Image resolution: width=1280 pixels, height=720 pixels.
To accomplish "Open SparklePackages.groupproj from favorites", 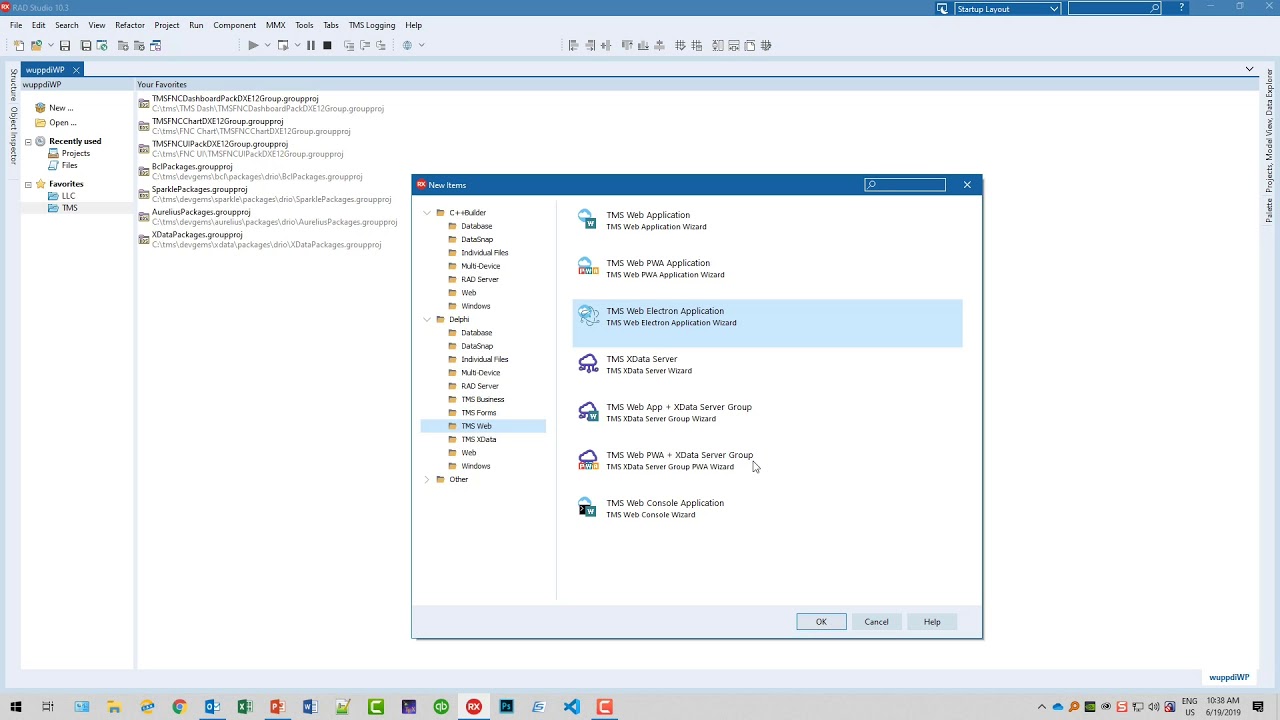I will (x=200, y=190).
